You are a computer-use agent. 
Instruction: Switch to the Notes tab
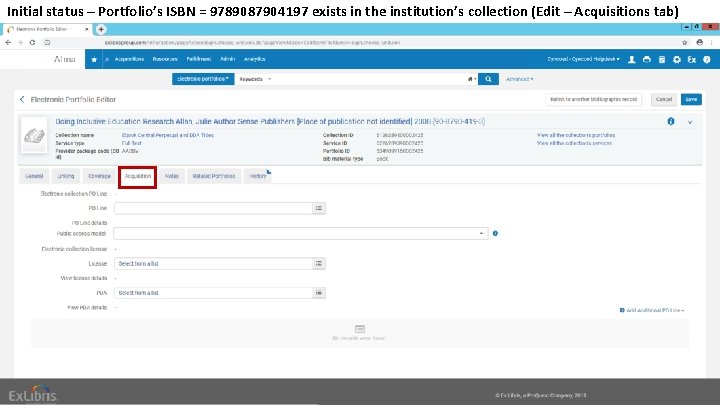(172, 176)
